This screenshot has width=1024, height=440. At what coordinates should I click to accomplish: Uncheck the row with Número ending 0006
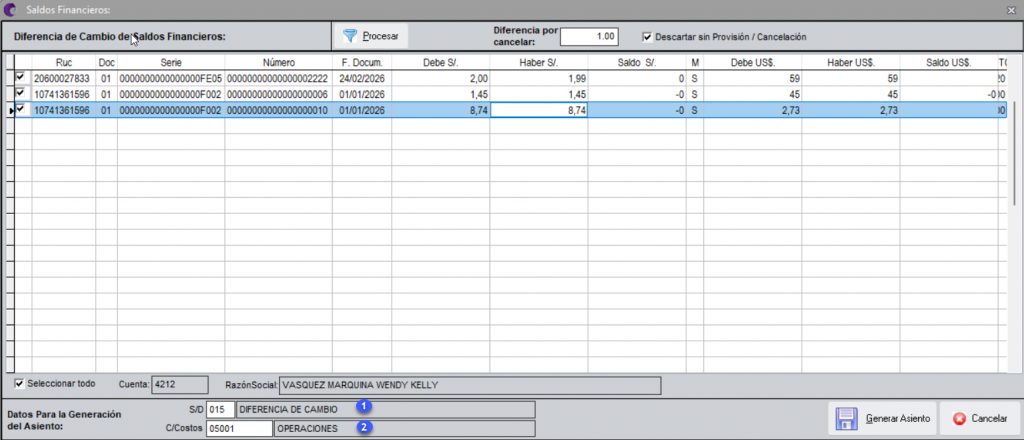click(20, 94)
